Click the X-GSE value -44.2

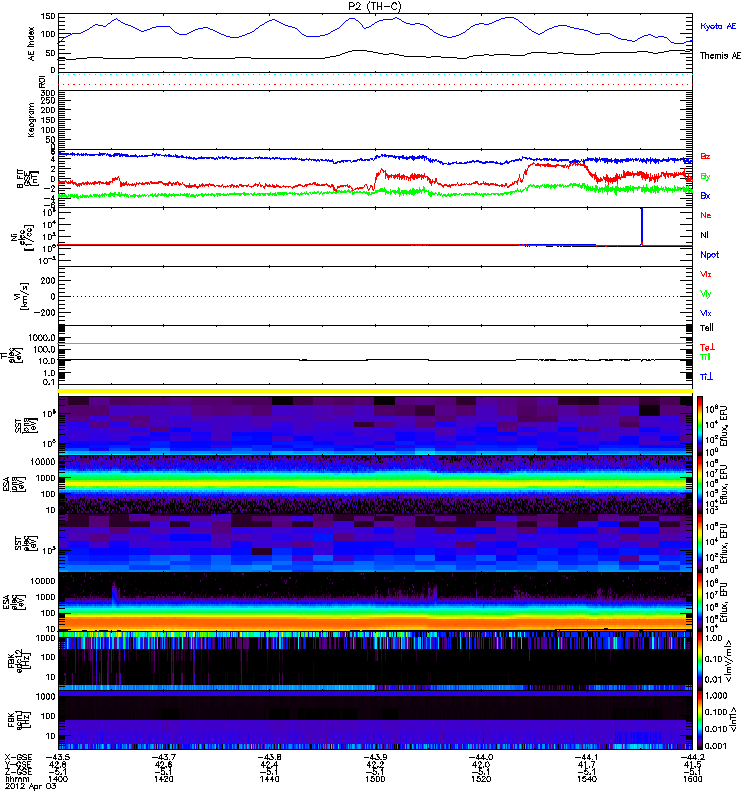692,757
